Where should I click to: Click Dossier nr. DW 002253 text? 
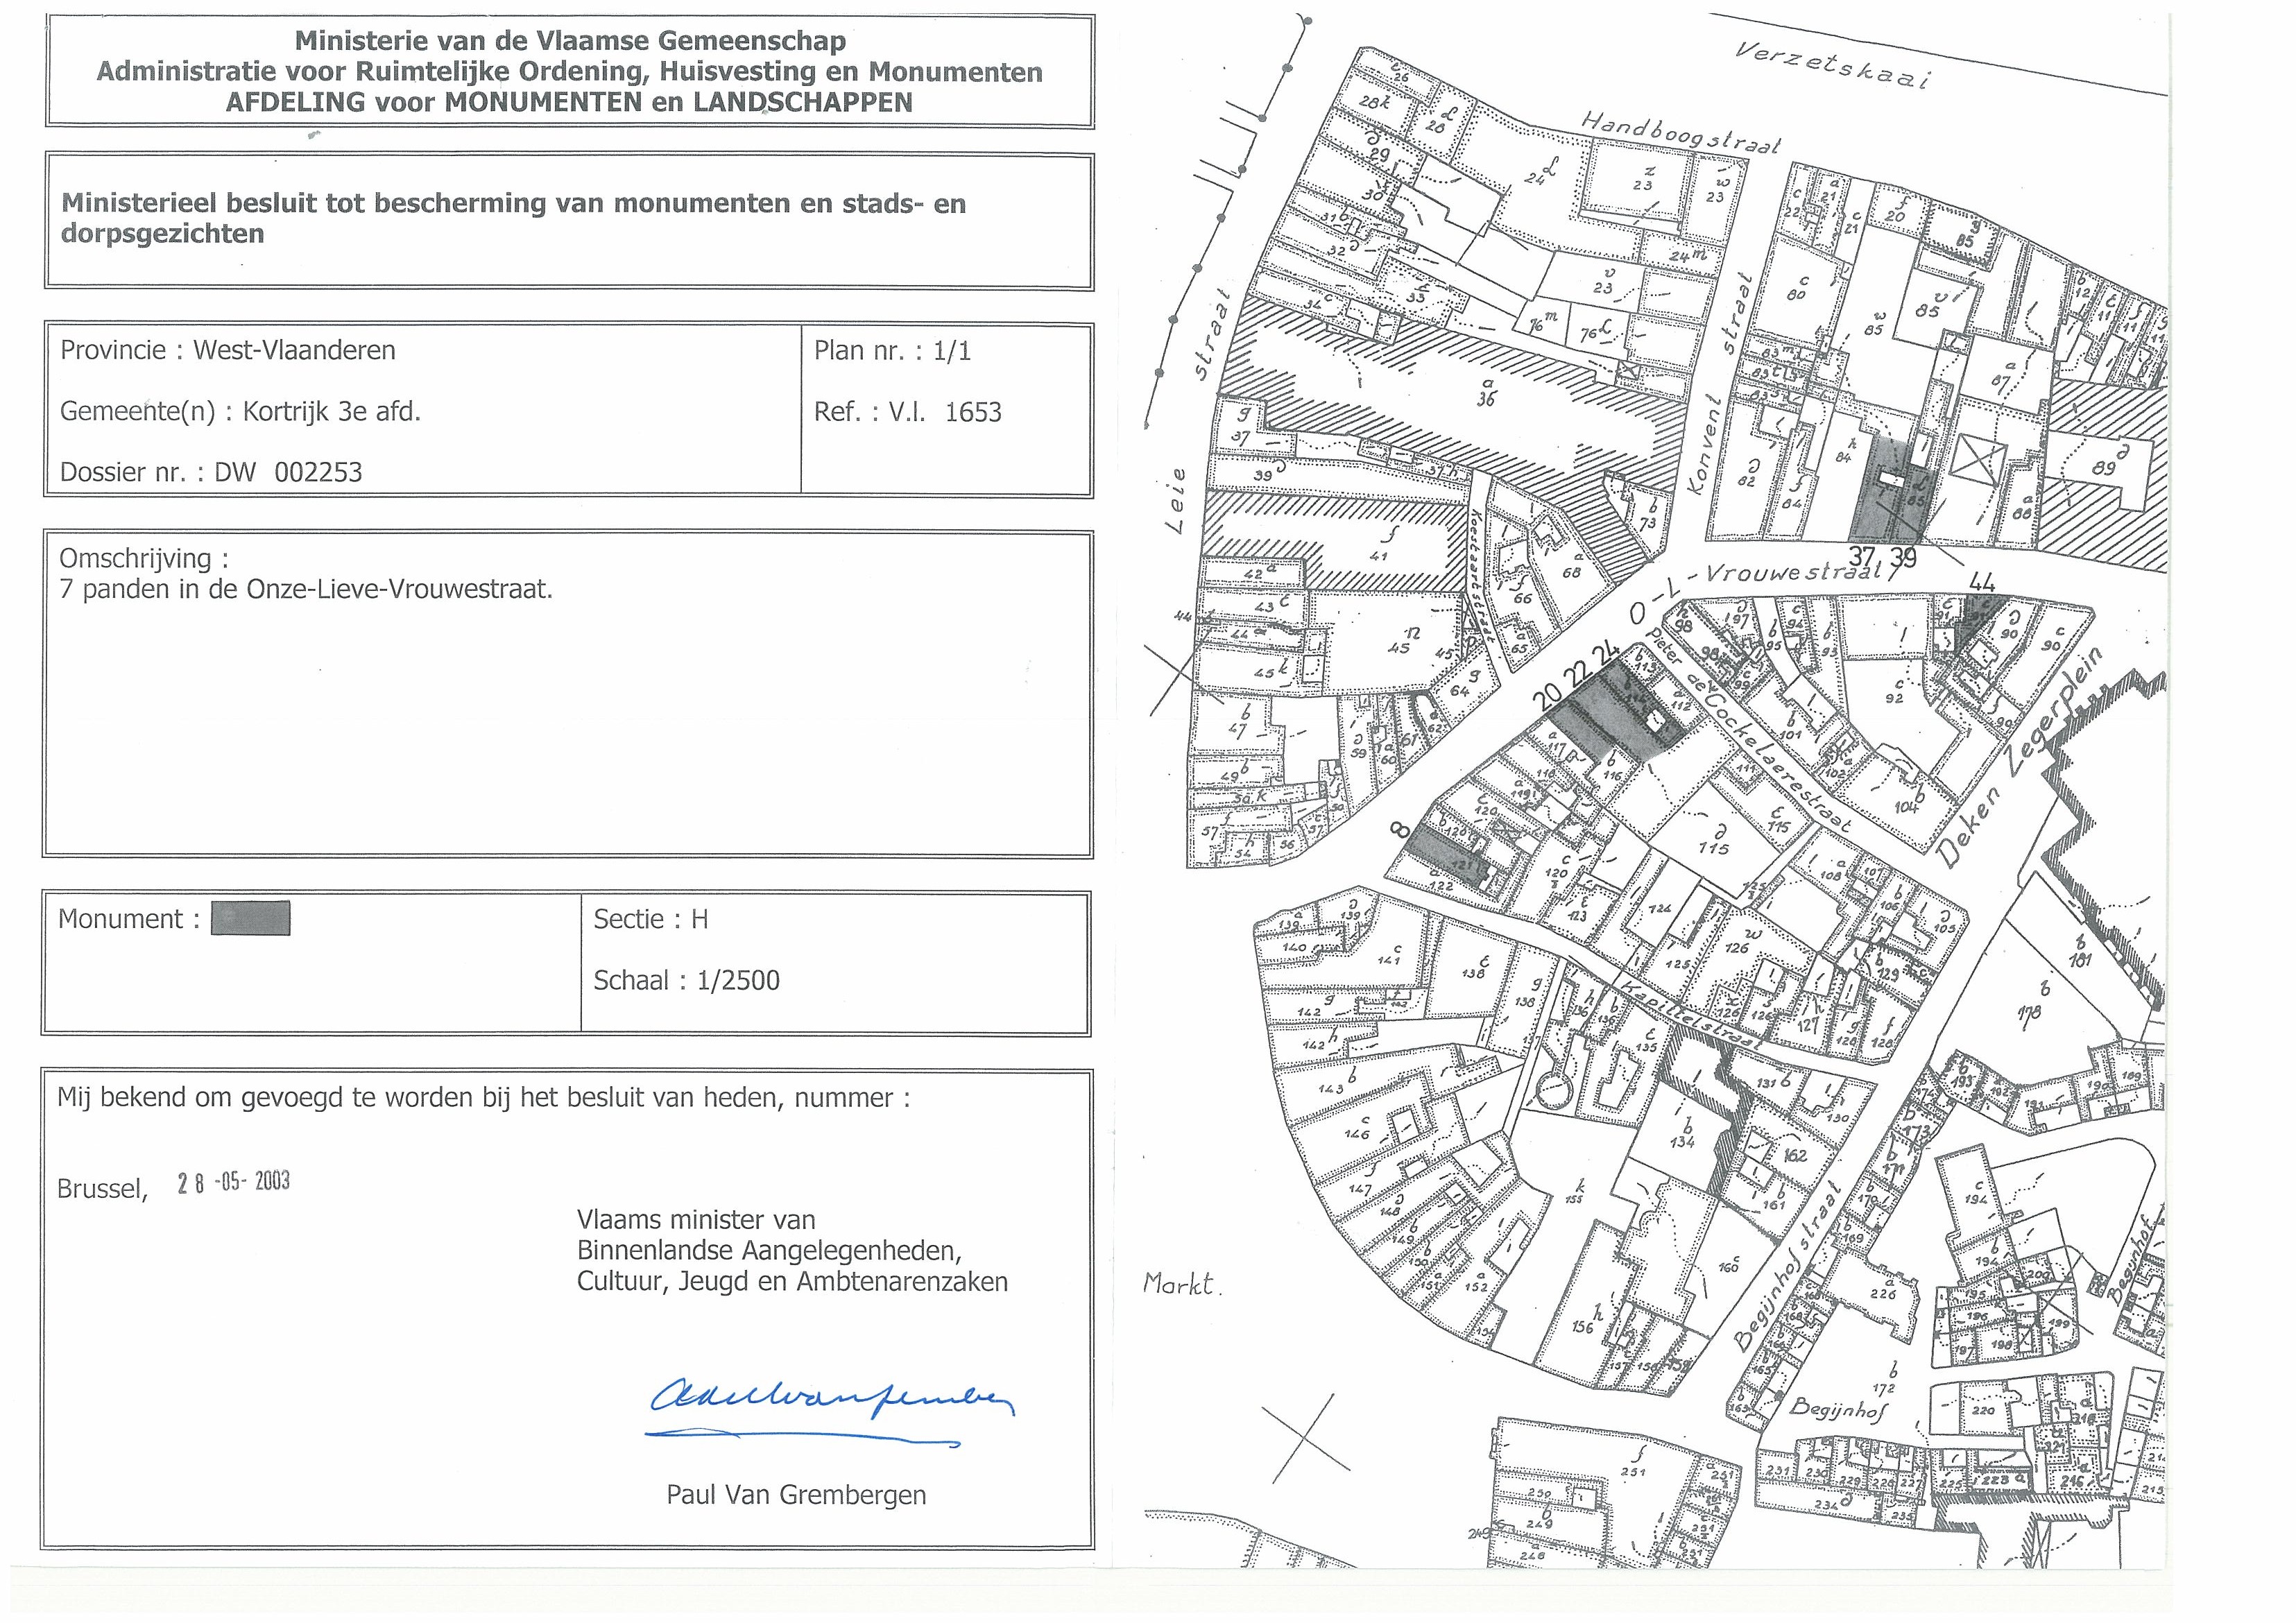(x=211, y=472)
